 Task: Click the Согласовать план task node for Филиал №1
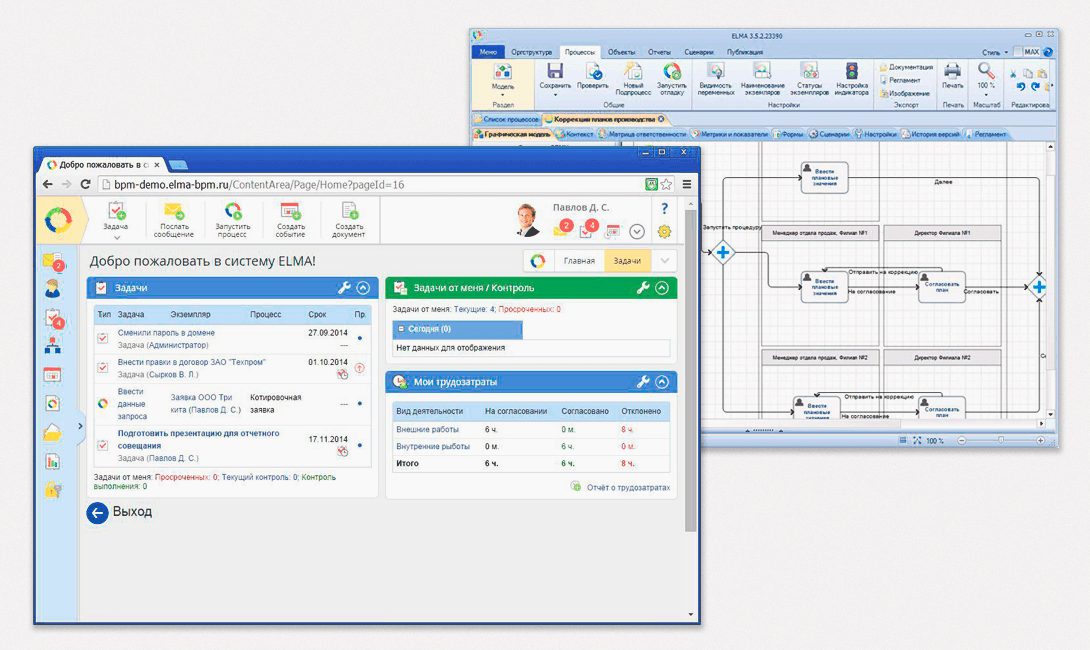click(941, 287)
